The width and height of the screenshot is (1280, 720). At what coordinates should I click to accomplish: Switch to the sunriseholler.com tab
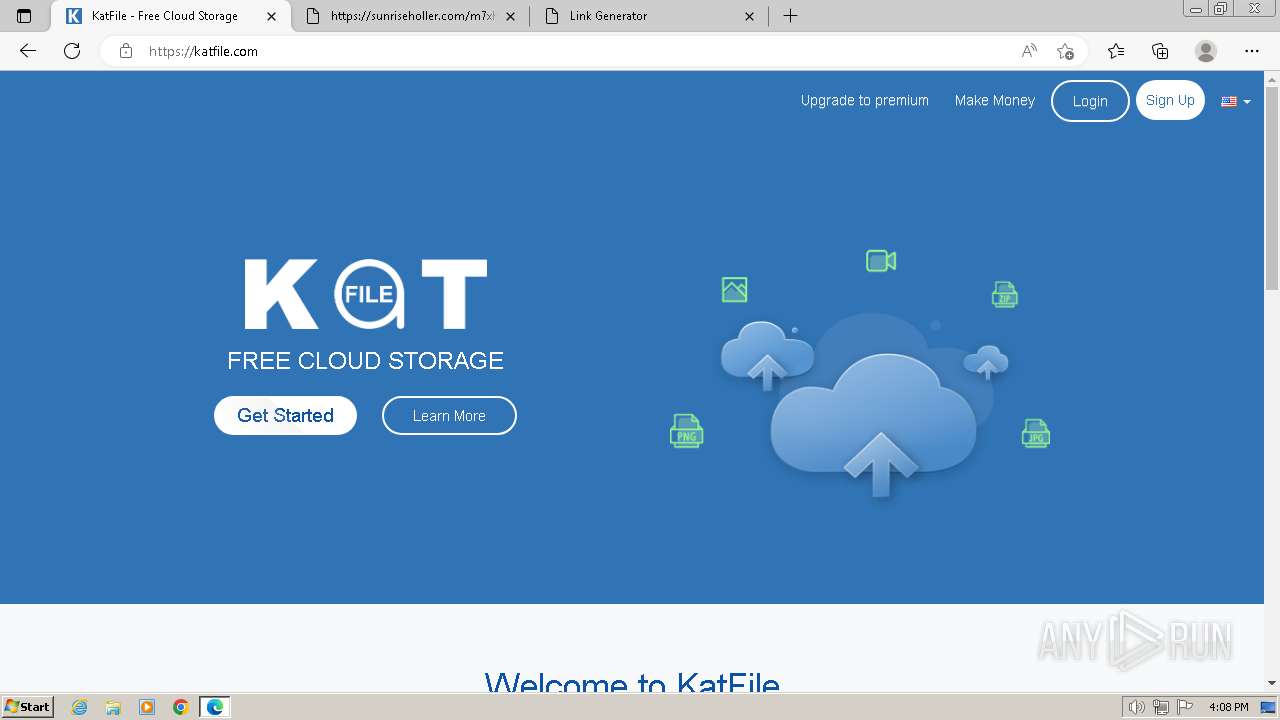[x=410, y=16]
